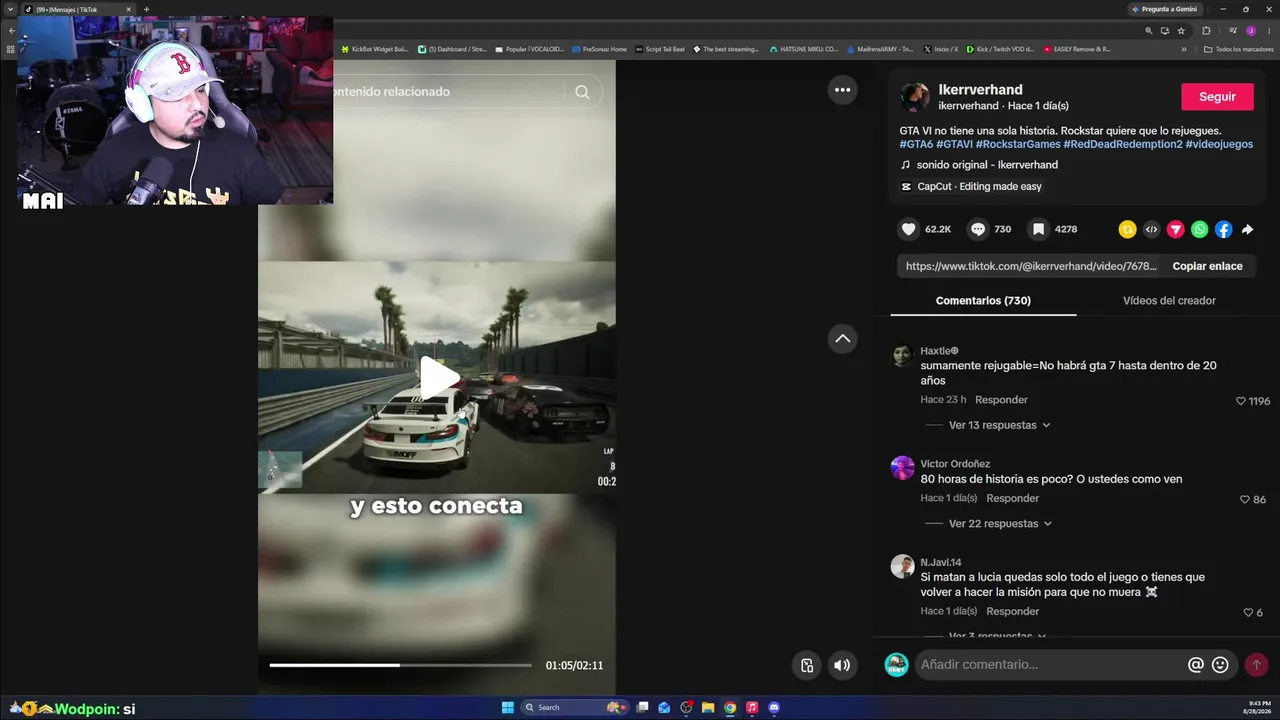
Task: Reply to Haxtle's comment with Responder
Action: (1001, 400)
